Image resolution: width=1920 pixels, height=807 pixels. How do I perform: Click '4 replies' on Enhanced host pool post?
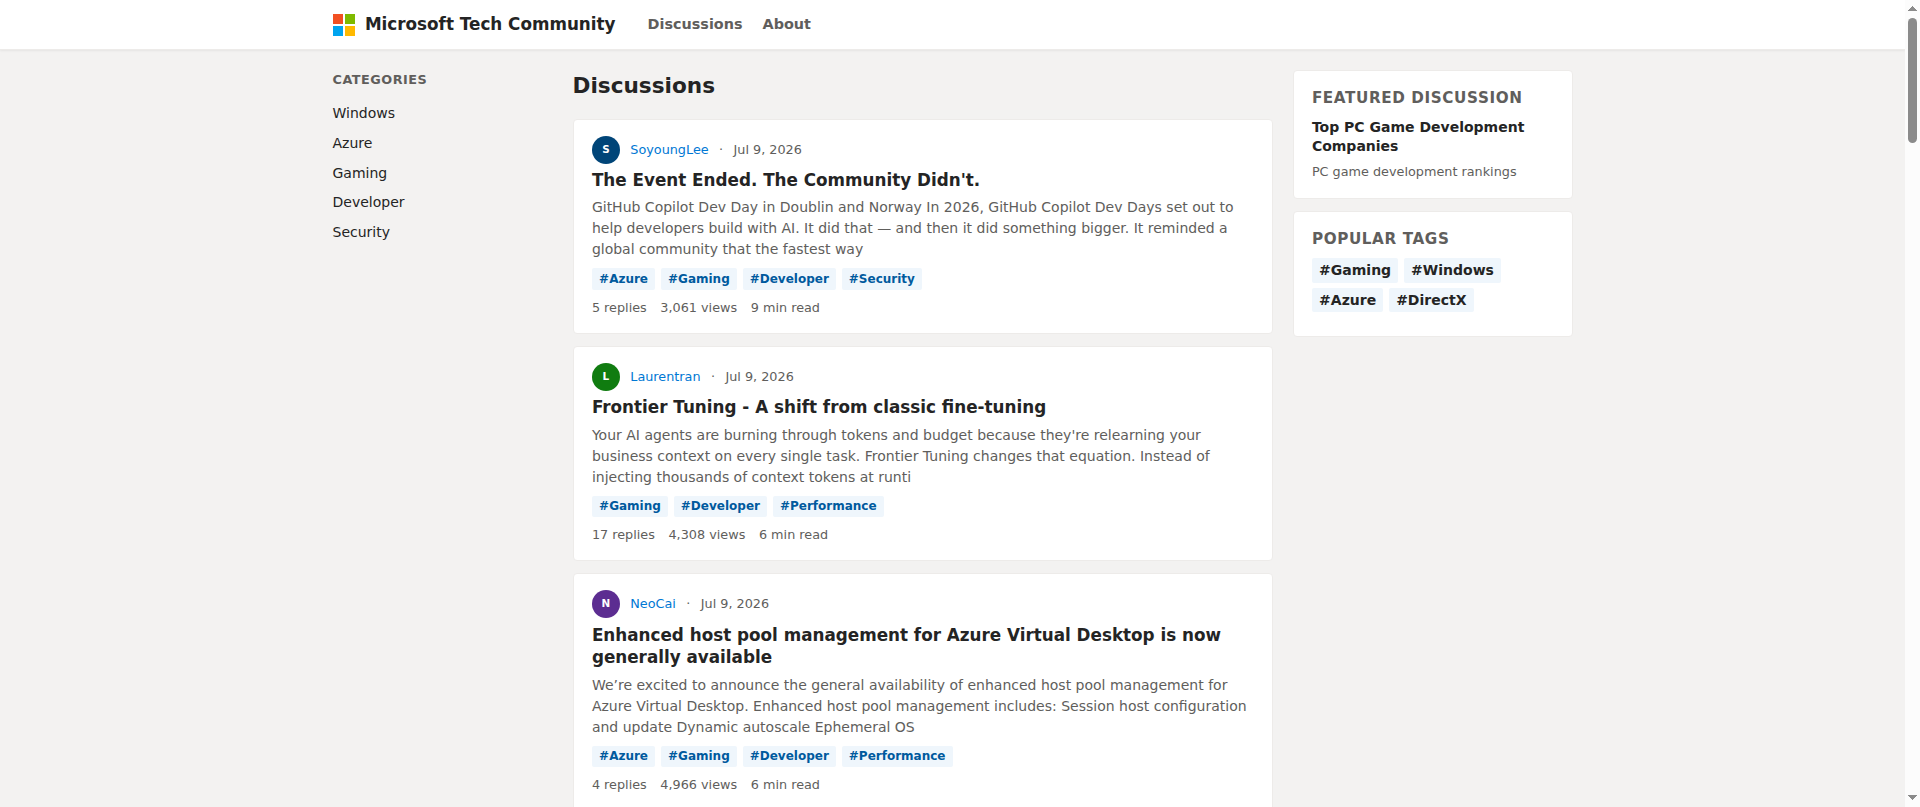pyautogui.click(x=619, y=785)
